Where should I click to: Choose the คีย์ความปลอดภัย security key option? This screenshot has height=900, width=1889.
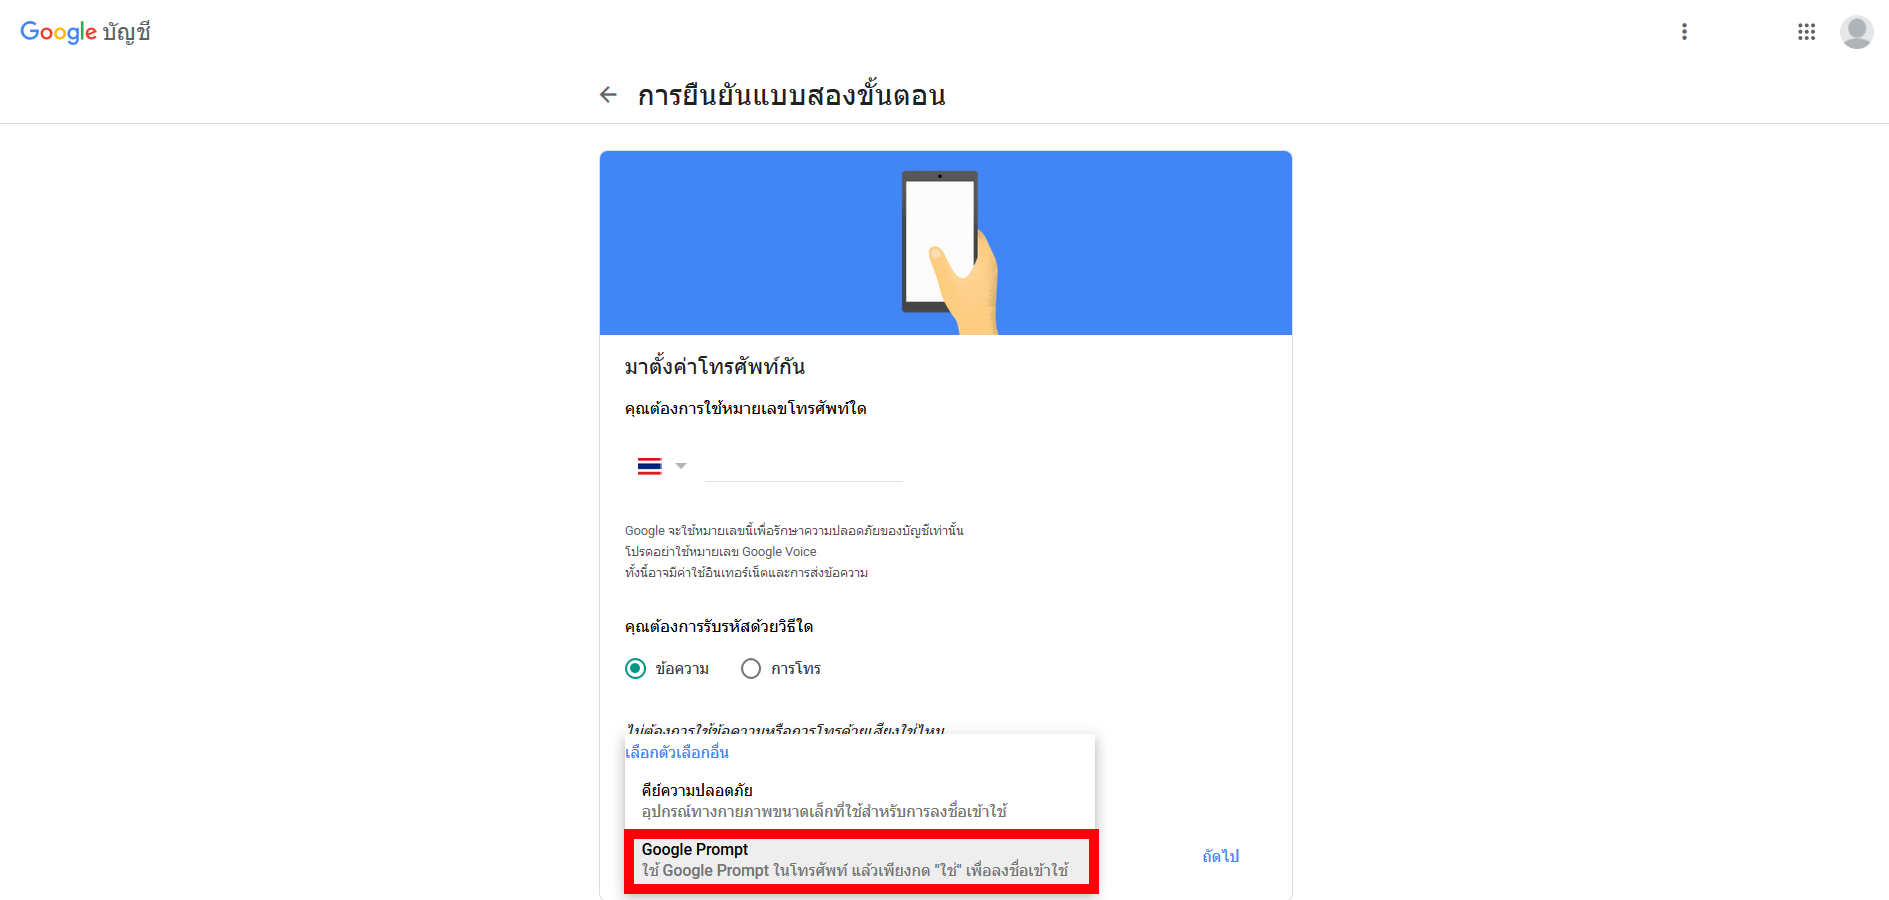tap(860, 800)
